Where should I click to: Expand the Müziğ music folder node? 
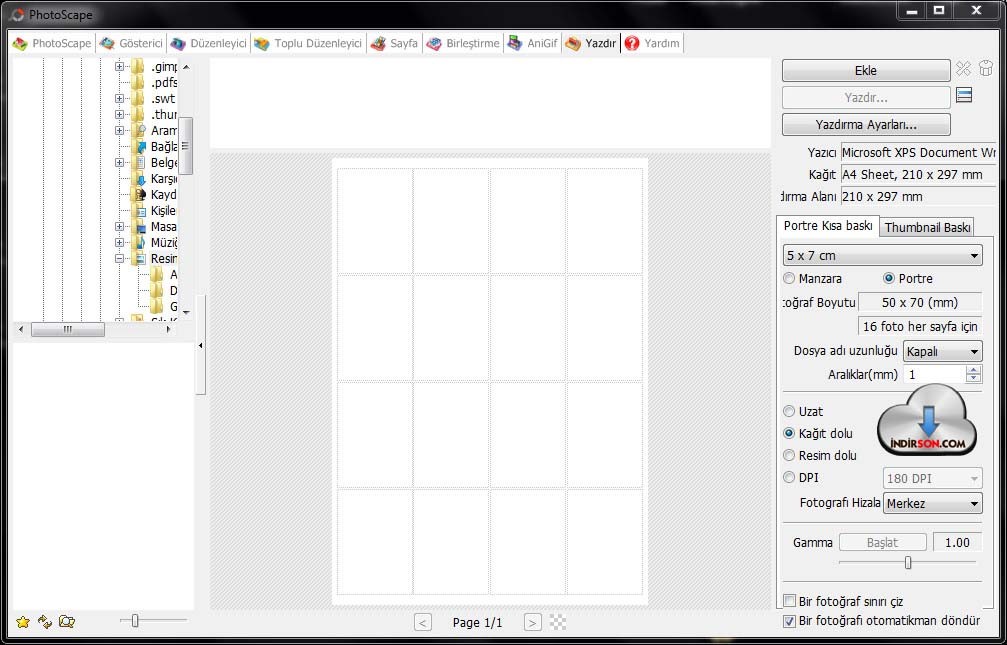[119, 243]
